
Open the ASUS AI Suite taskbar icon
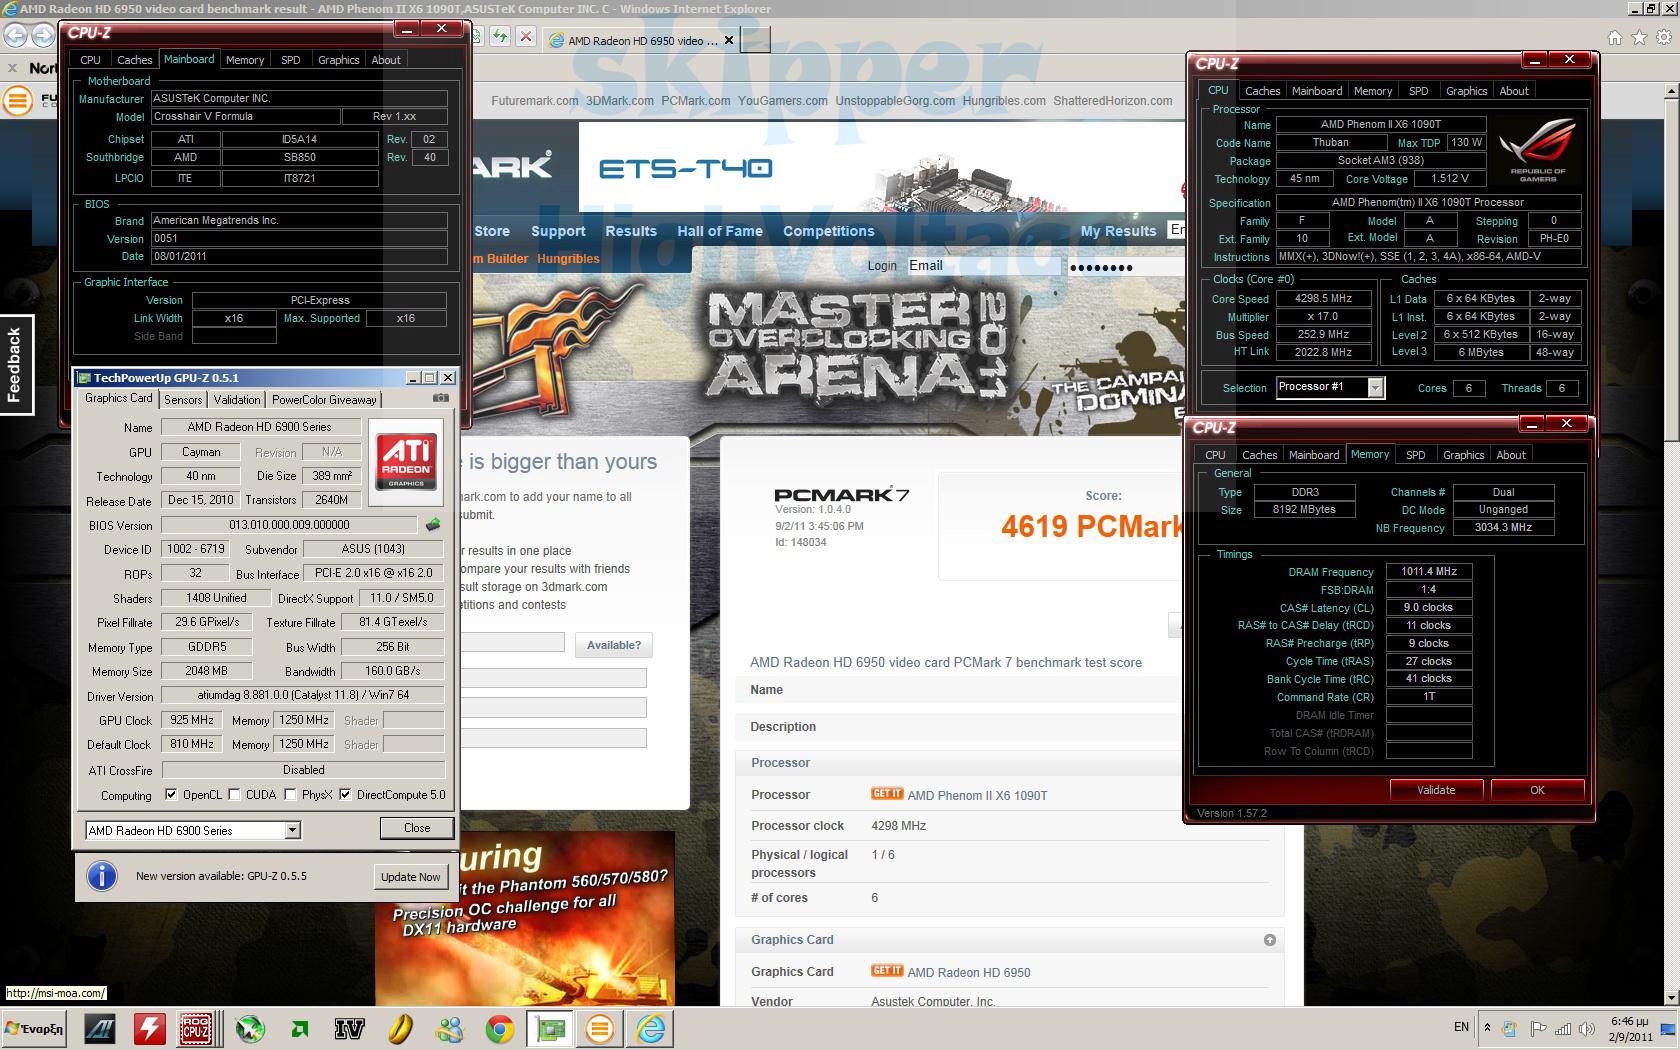coord(99,1028)
